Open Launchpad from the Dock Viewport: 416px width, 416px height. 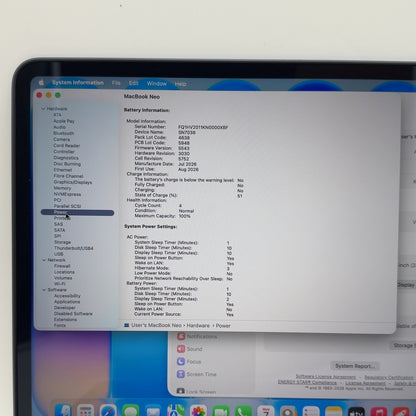tap(85, 411)
